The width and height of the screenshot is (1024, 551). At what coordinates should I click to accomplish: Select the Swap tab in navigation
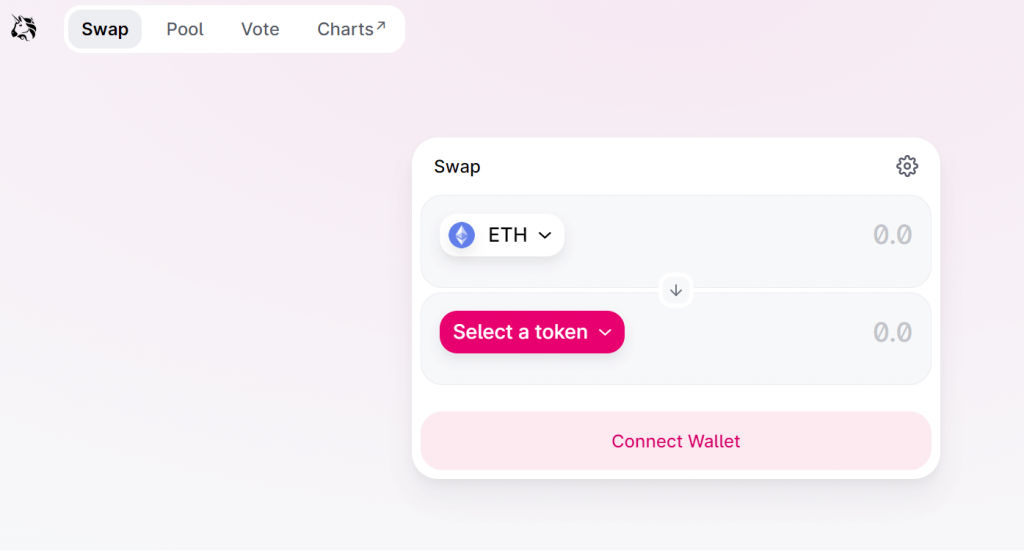pyautogui.click(x=105, y=29)
